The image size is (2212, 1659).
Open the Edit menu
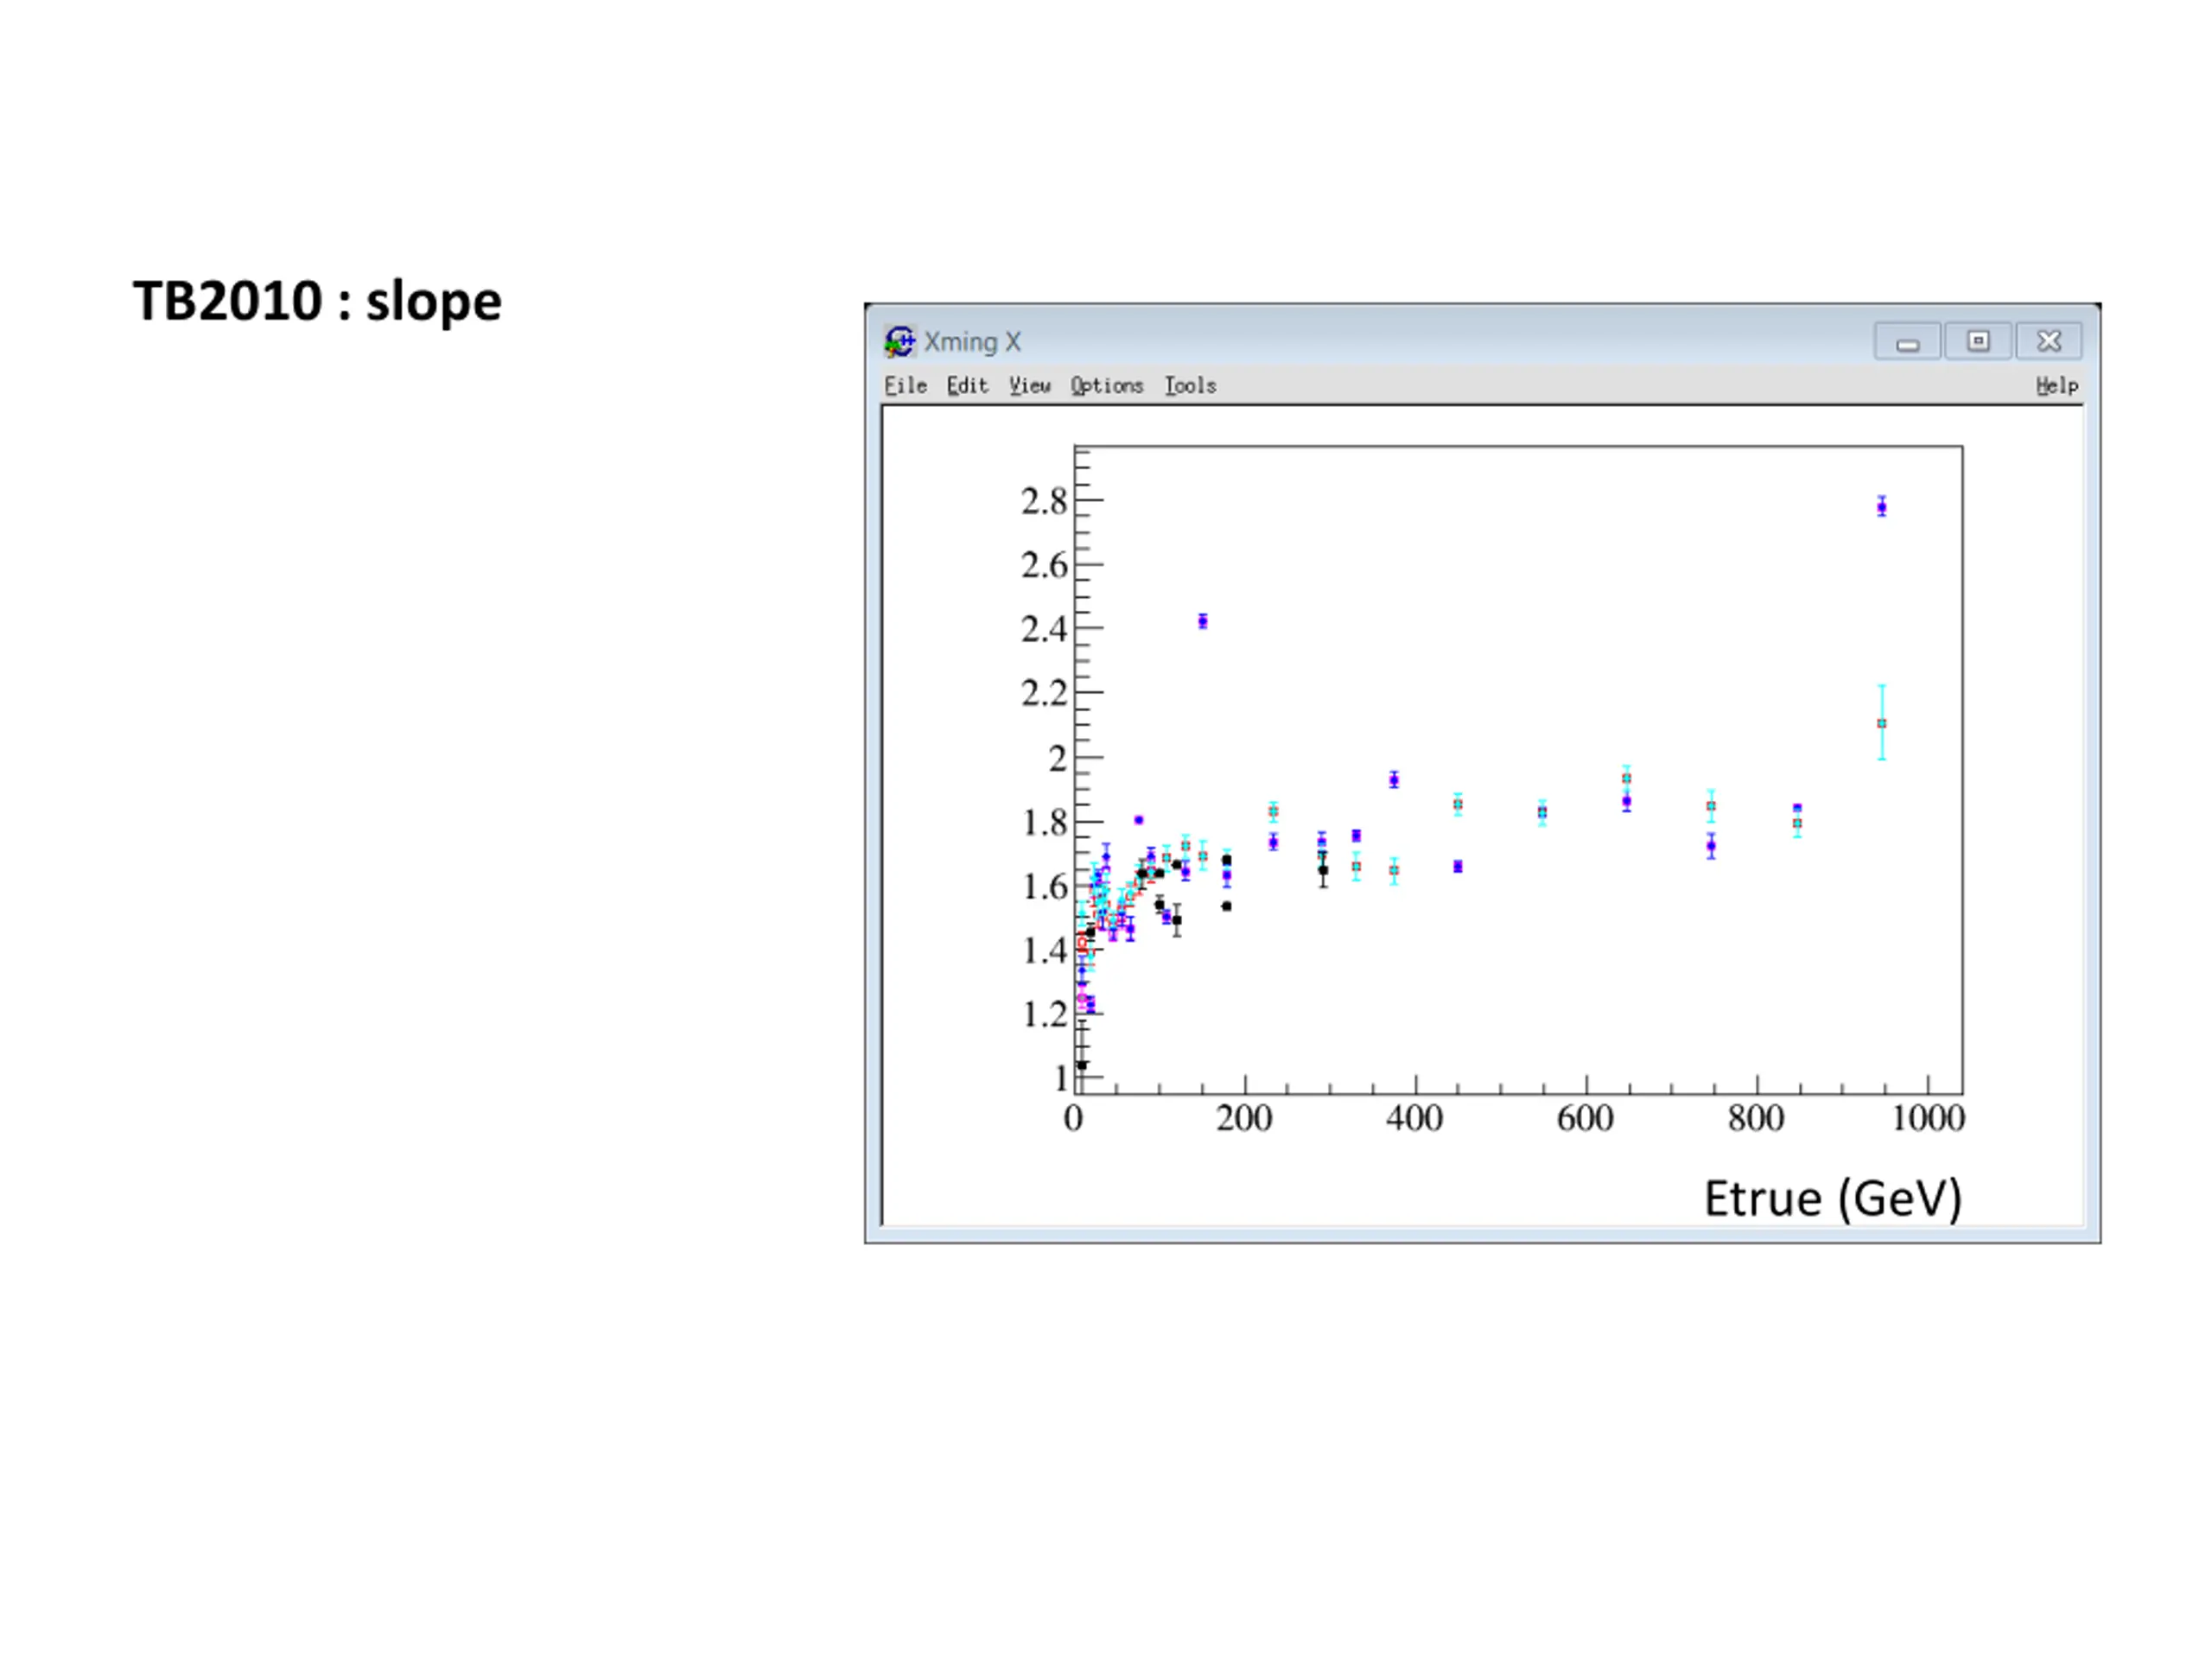coord(967,385)
